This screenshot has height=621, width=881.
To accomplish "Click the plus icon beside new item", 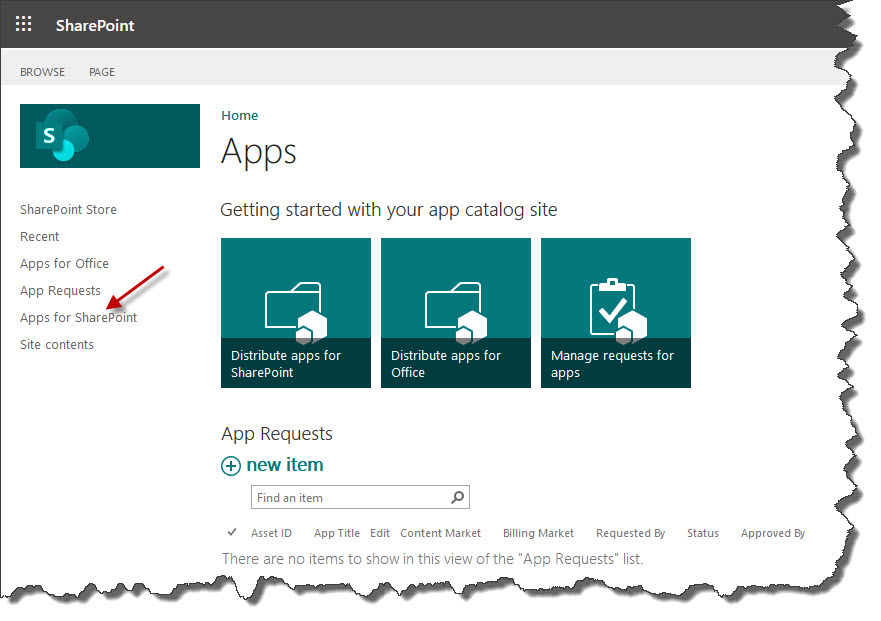I will 230,466.
